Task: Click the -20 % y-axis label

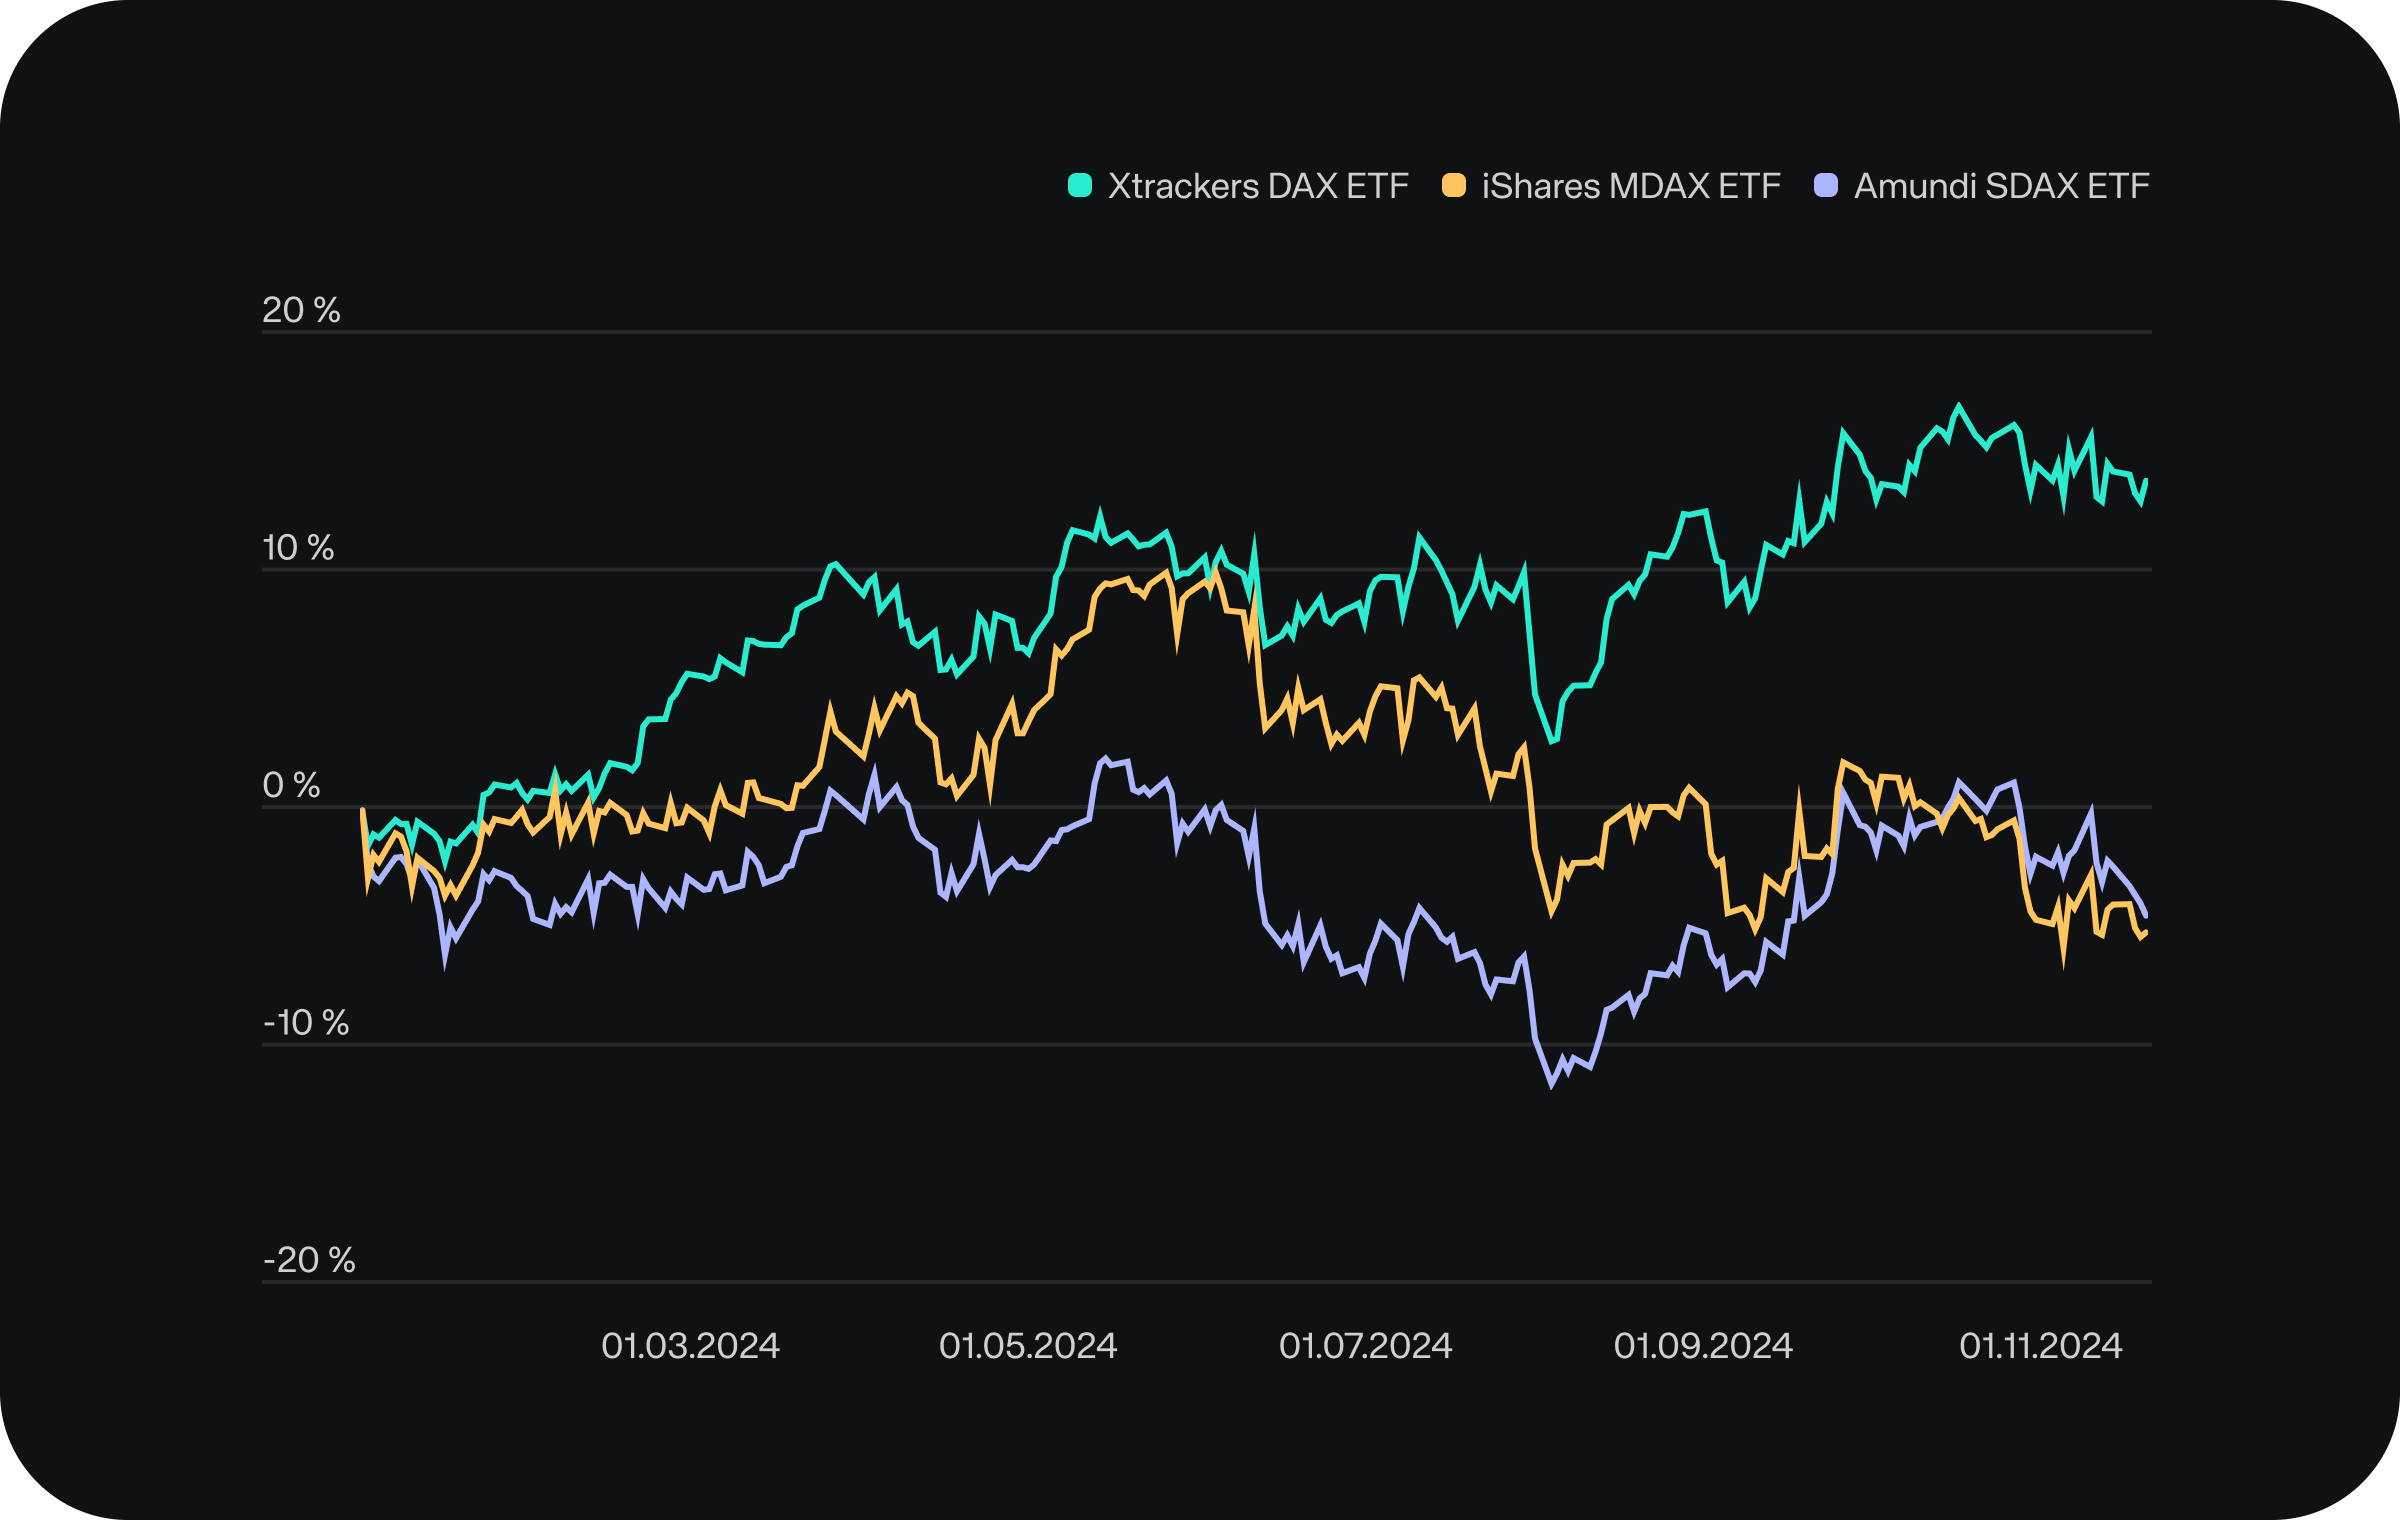Action: tap(309, 1260)
